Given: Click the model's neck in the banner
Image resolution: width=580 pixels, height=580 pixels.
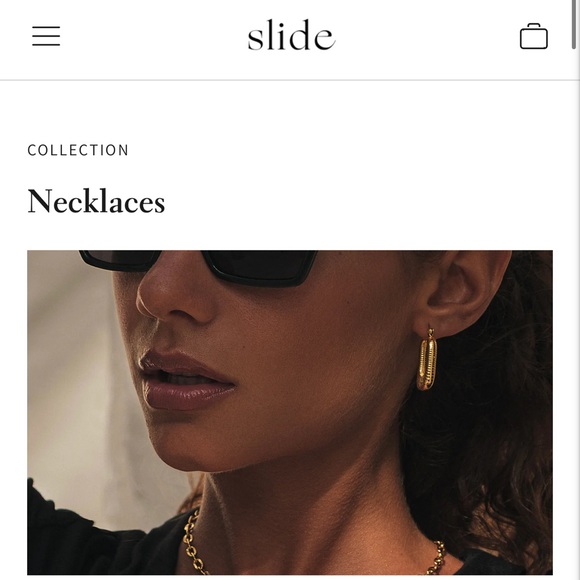Looking at the screenshot, I should [314, 518].
